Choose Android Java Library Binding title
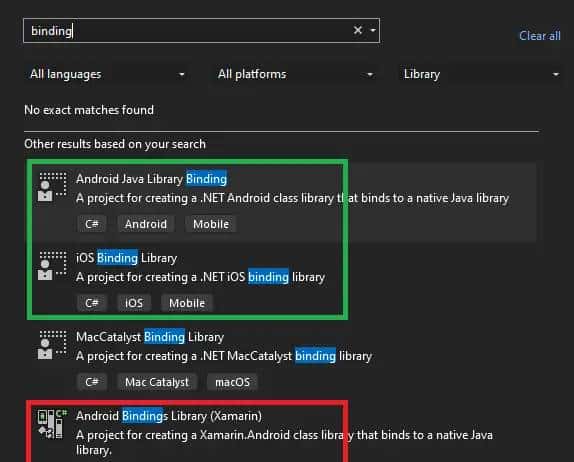 [152, 179]
